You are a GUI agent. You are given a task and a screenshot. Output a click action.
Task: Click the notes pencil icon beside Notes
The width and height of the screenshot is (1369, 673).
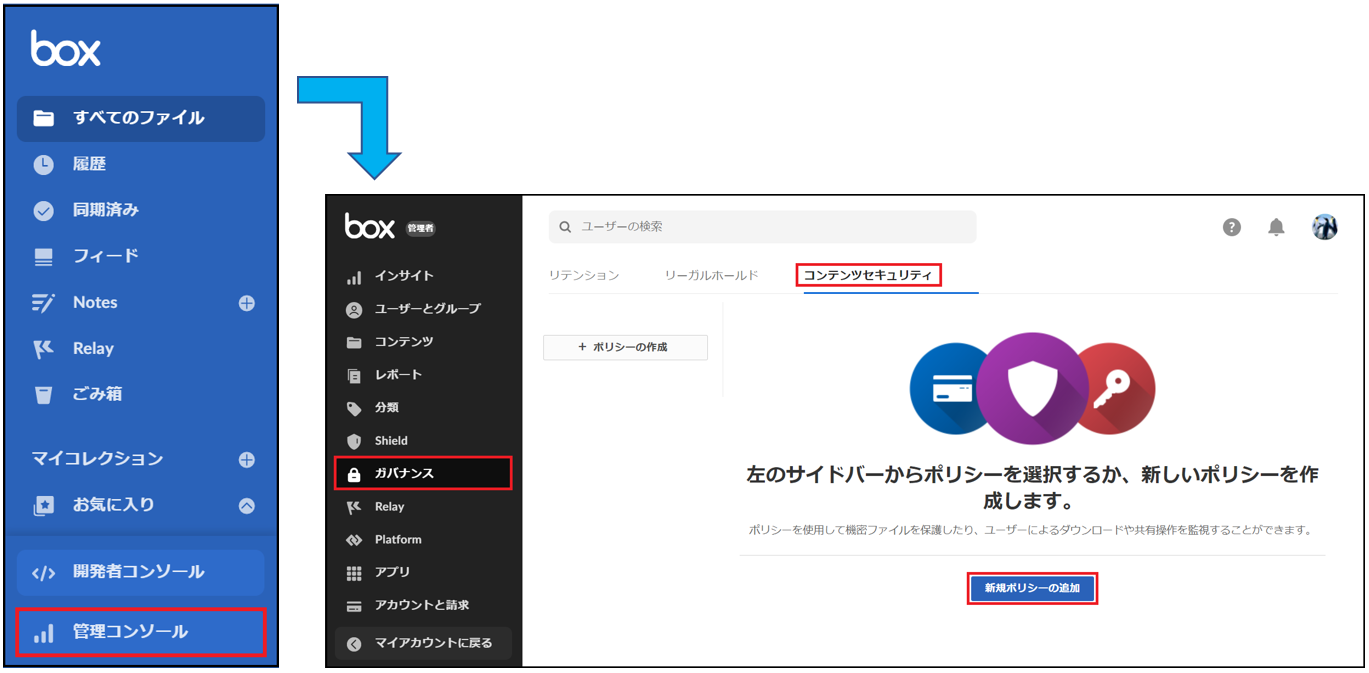(x=43, y=303)
